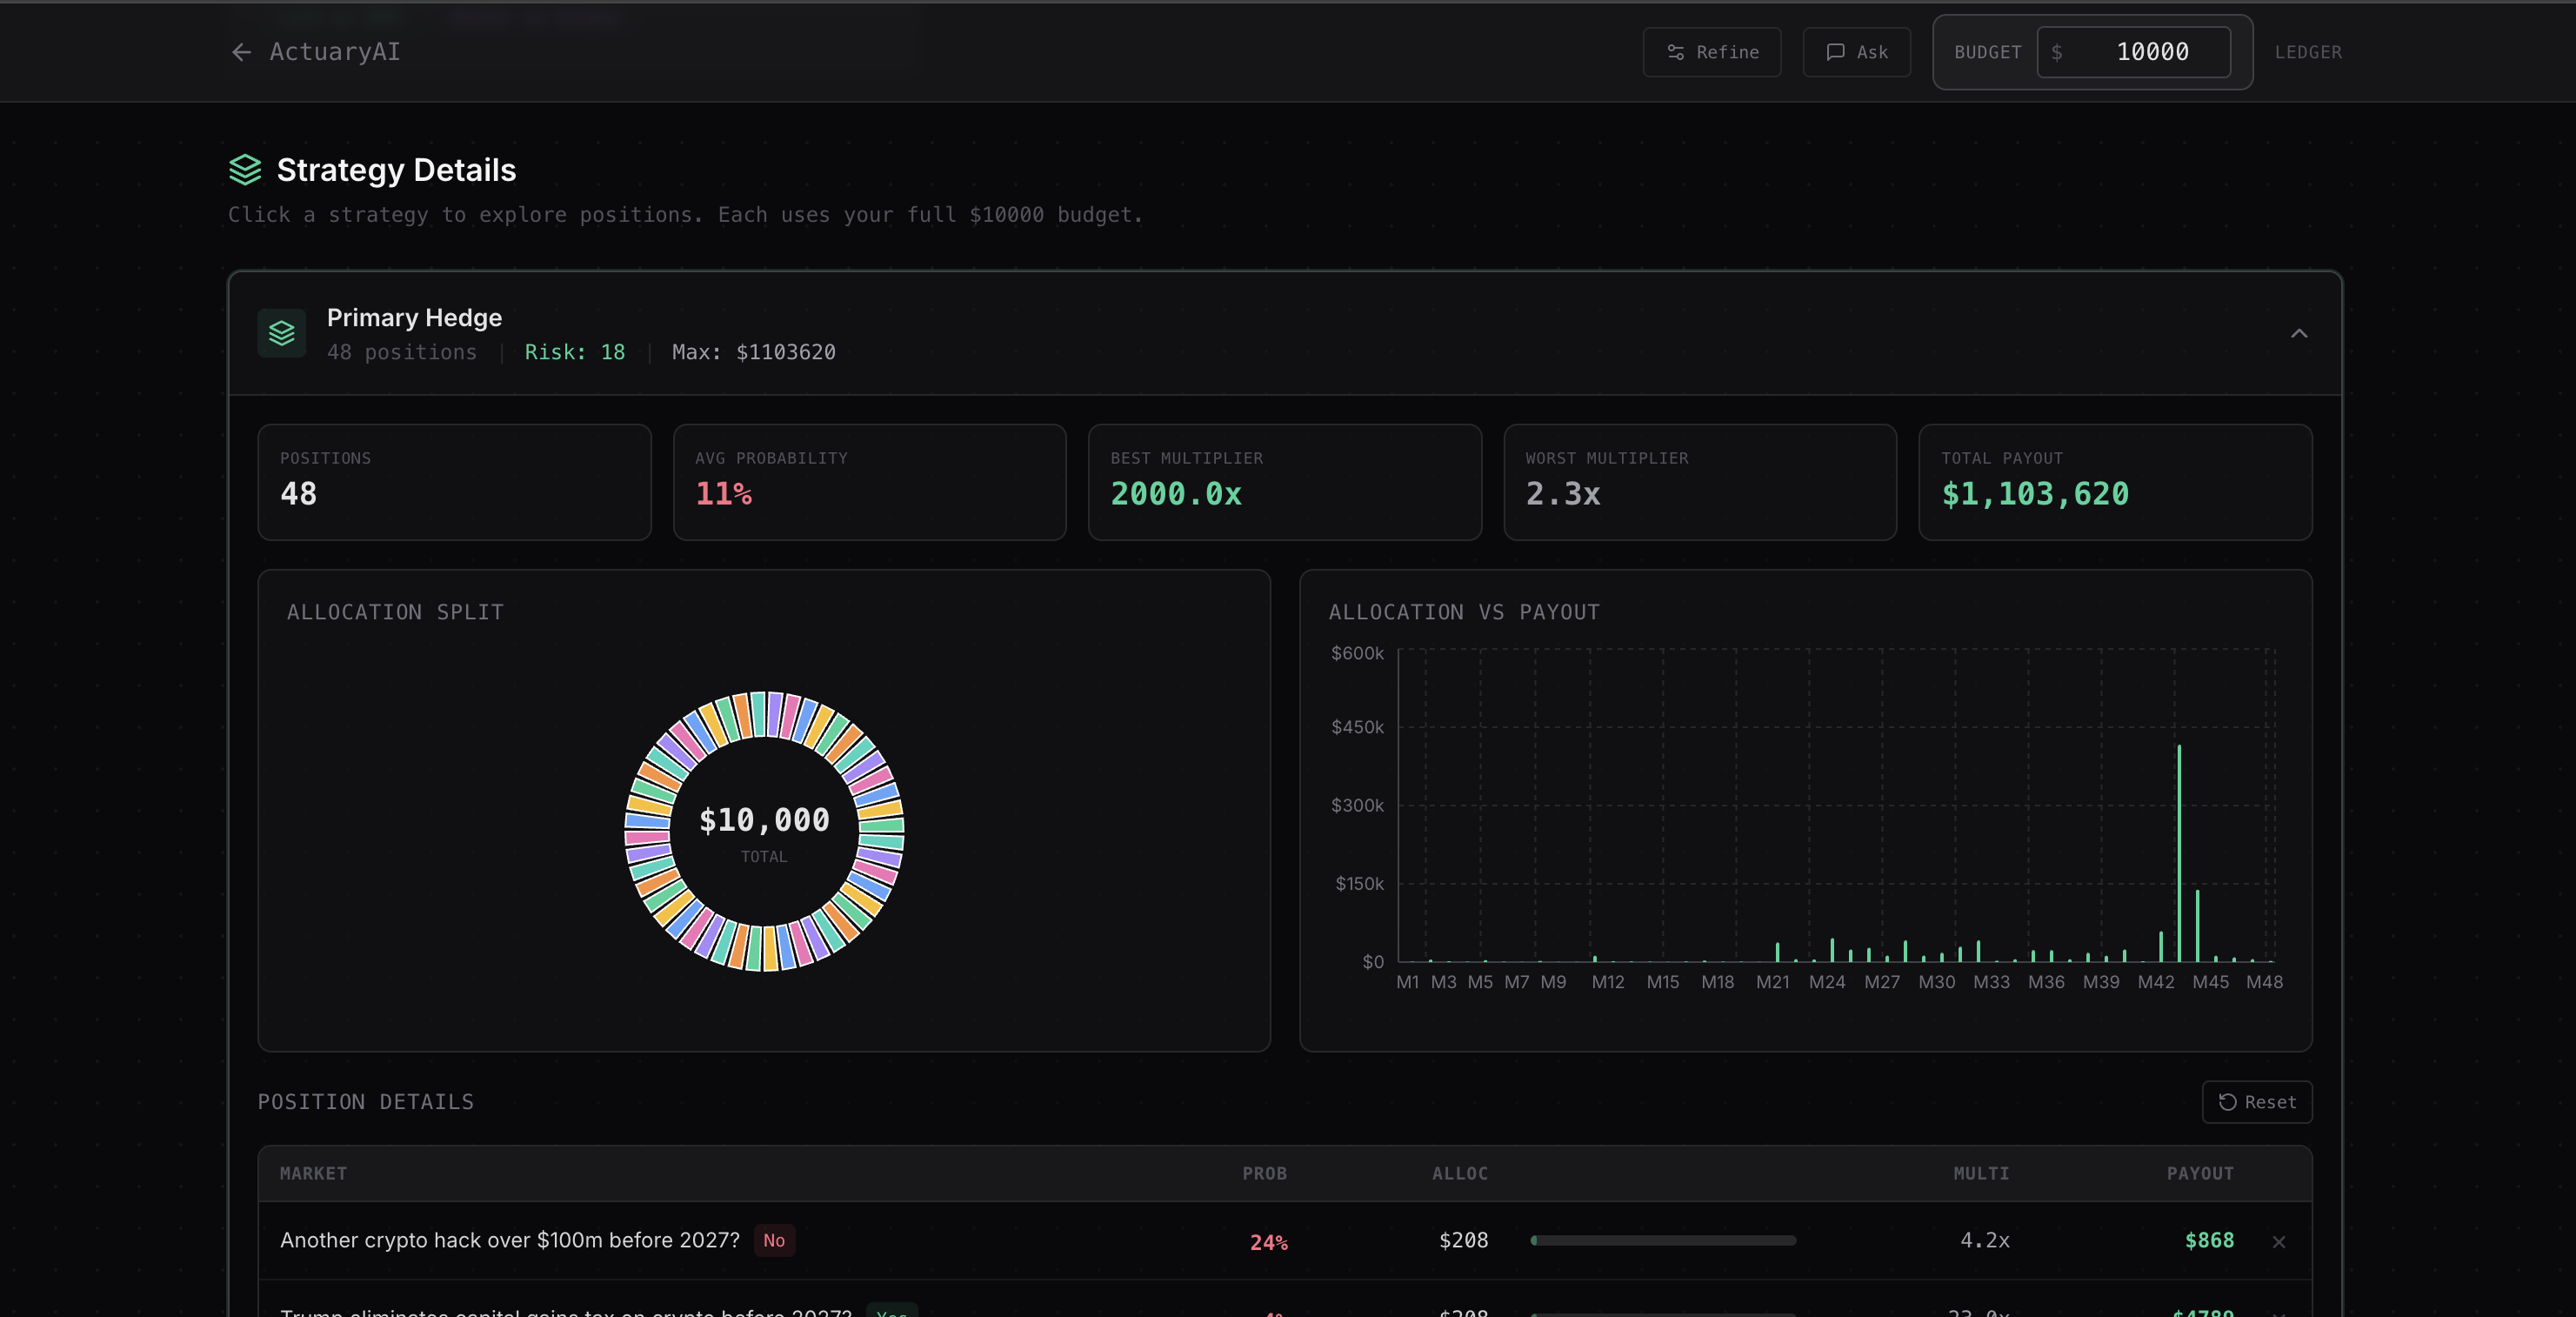Click the Refine sliders icon

click(x=1676, y=52)
